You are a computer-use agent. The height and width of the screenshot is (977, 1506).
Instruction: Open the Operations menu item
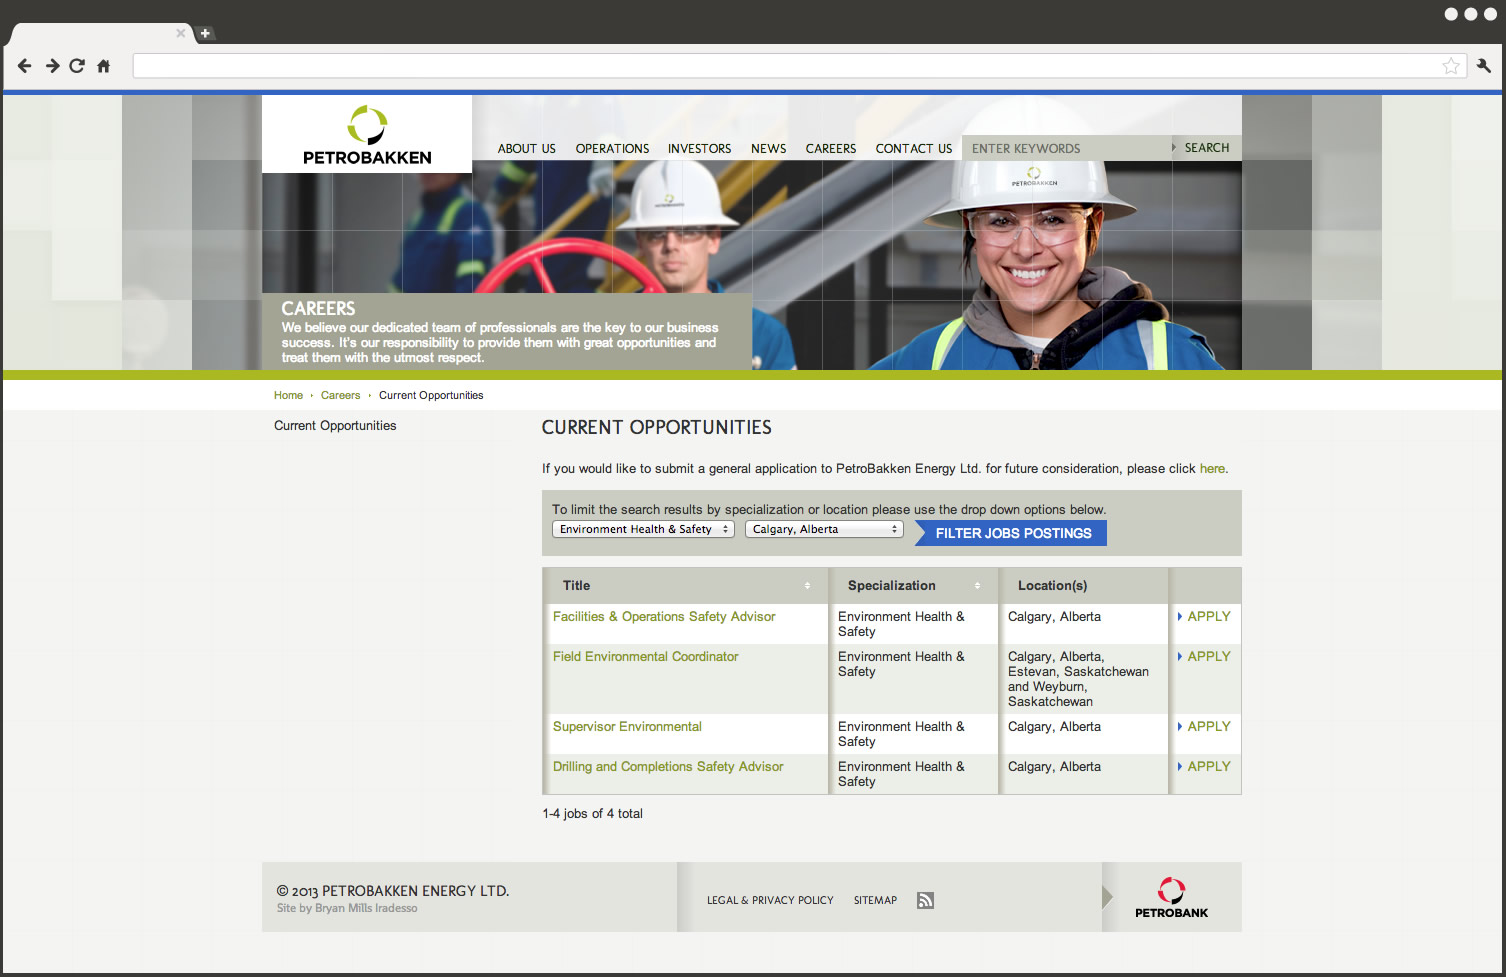tap(612, 149)
